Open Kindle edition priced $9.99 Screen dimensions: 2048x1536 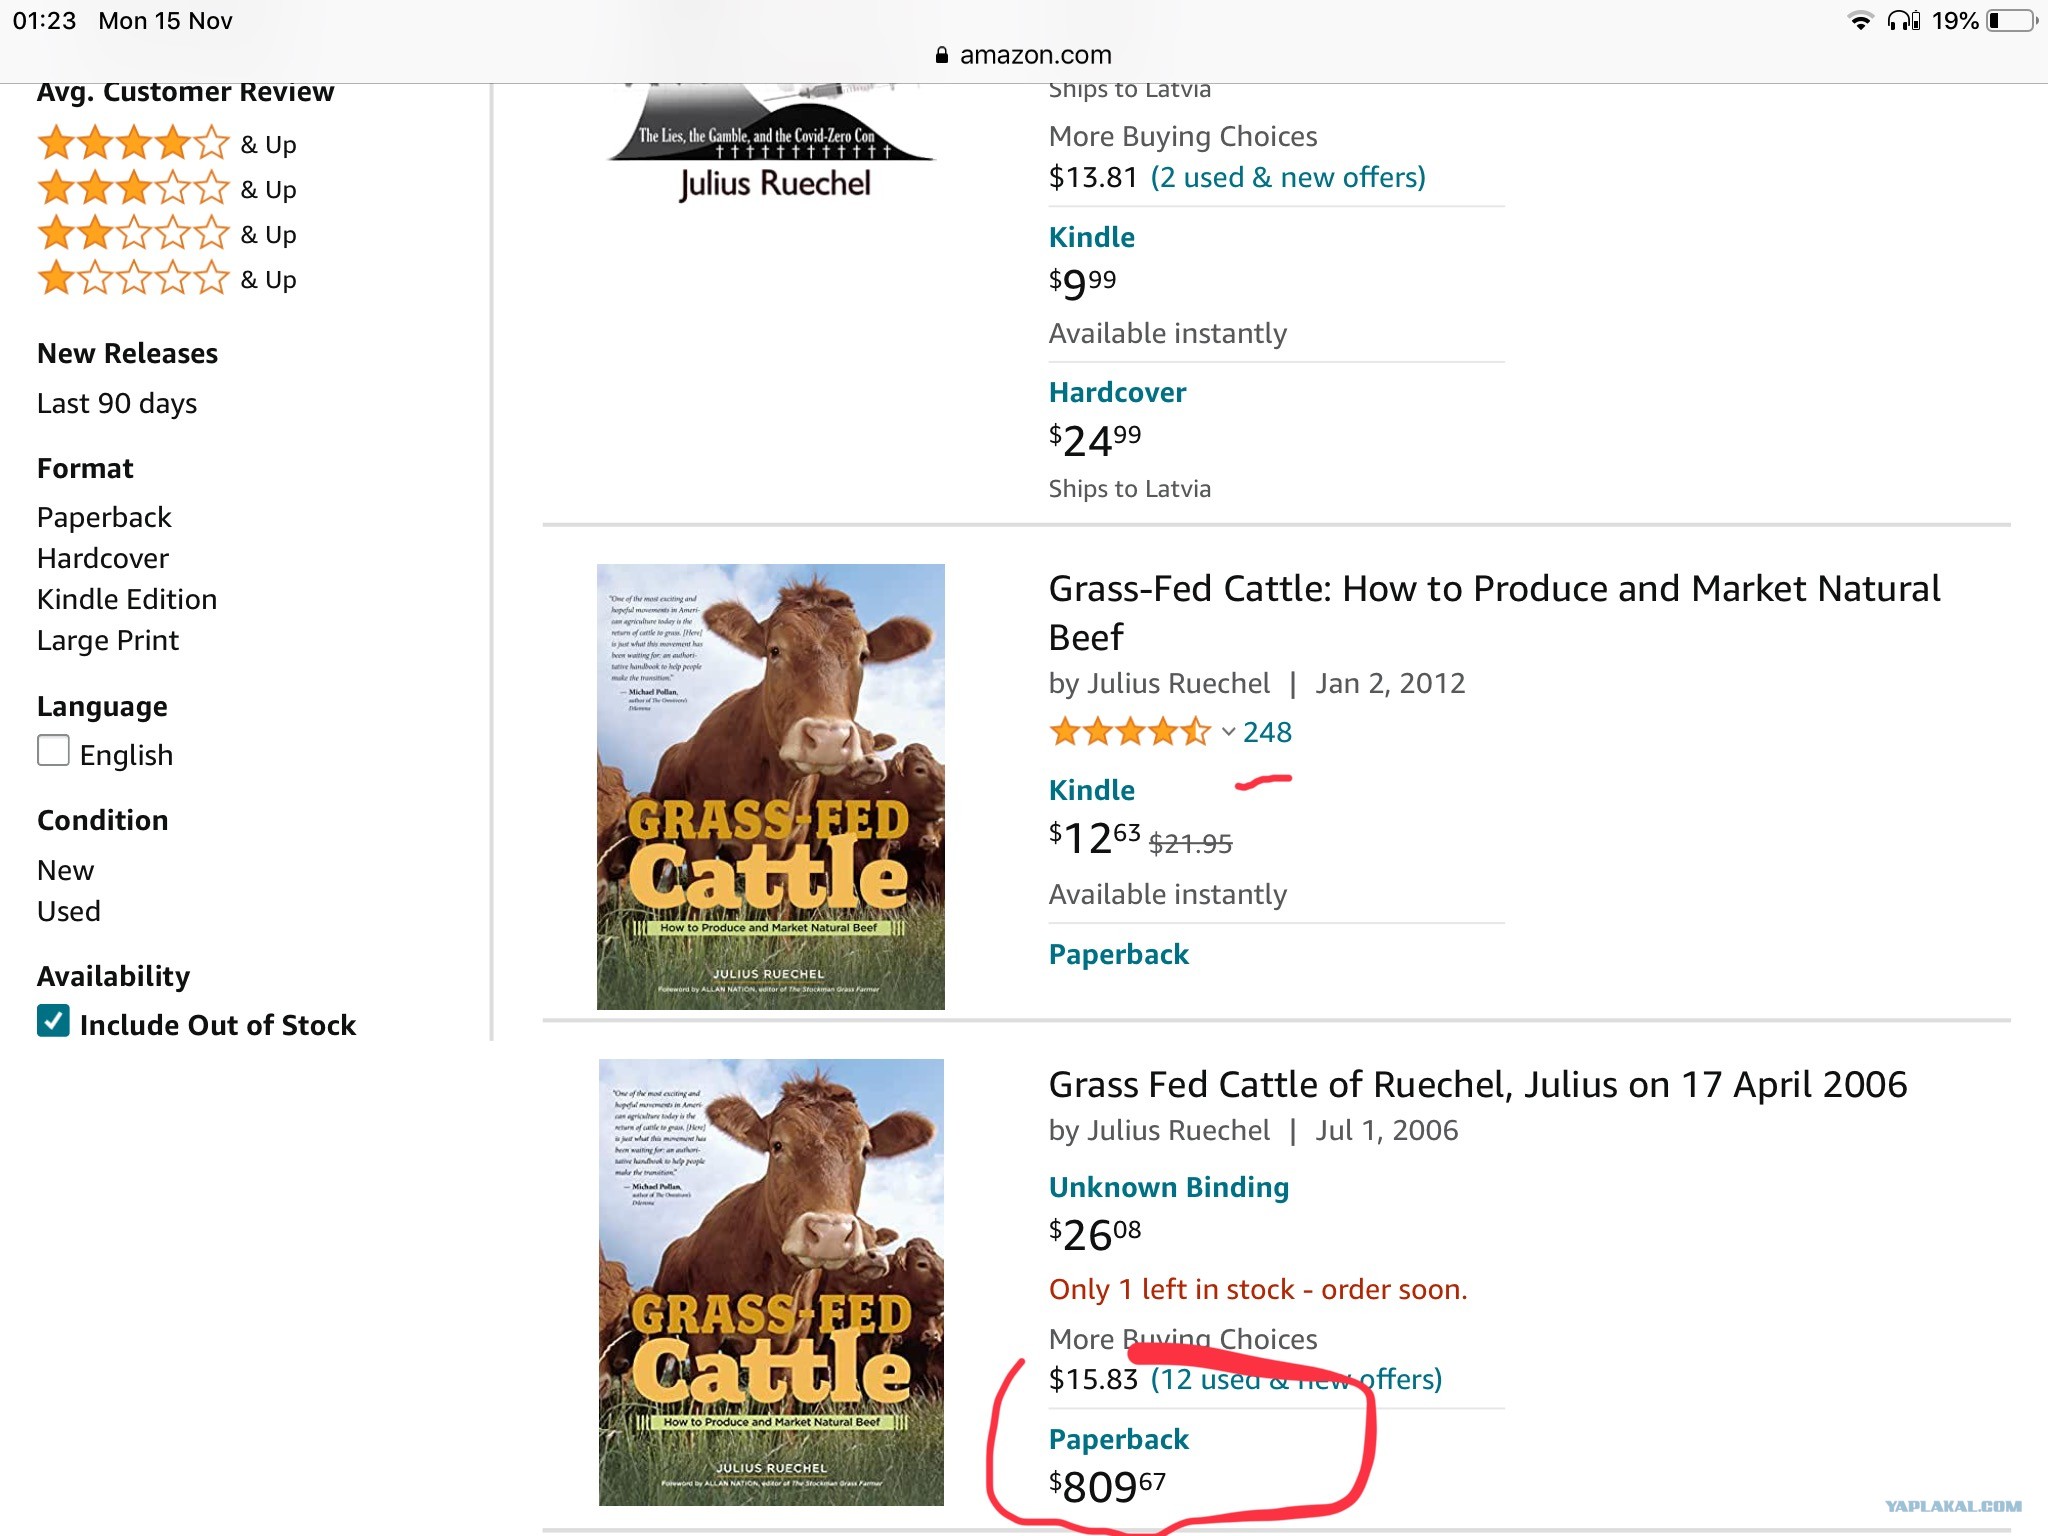[1092, 237]
